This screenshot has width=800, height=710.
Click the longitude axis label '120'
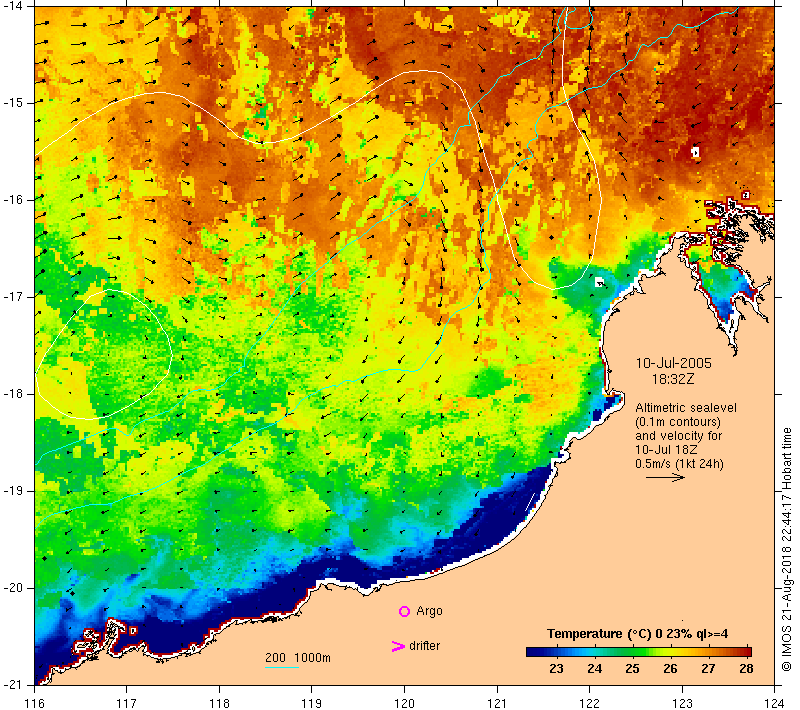tap(405, 703)
